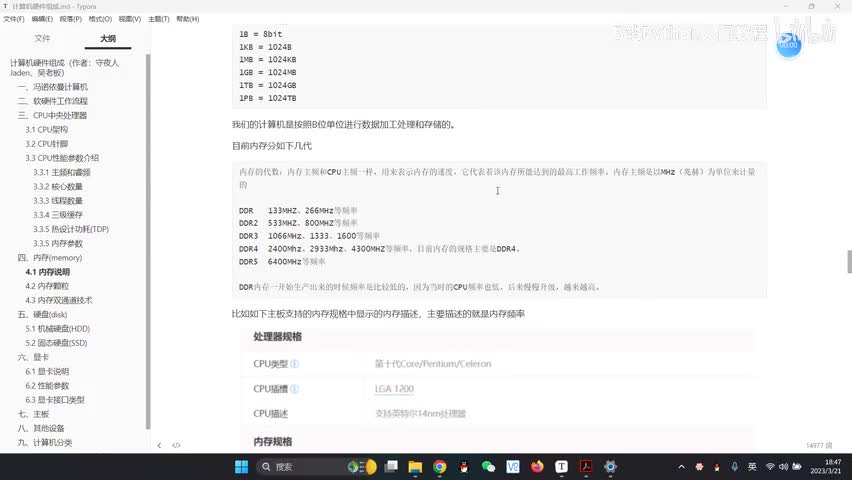Jump to outline heading 一、冯诺依曼计算机
This screenshot has height=480, width=852.
coord(53,87)
